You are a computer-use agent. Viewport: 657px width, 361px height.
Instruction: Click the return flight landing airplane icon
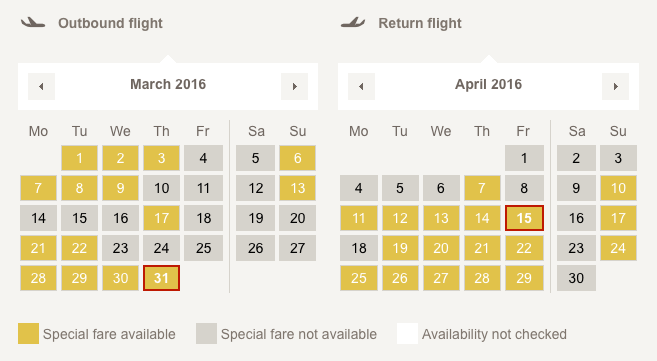(353, 23)
